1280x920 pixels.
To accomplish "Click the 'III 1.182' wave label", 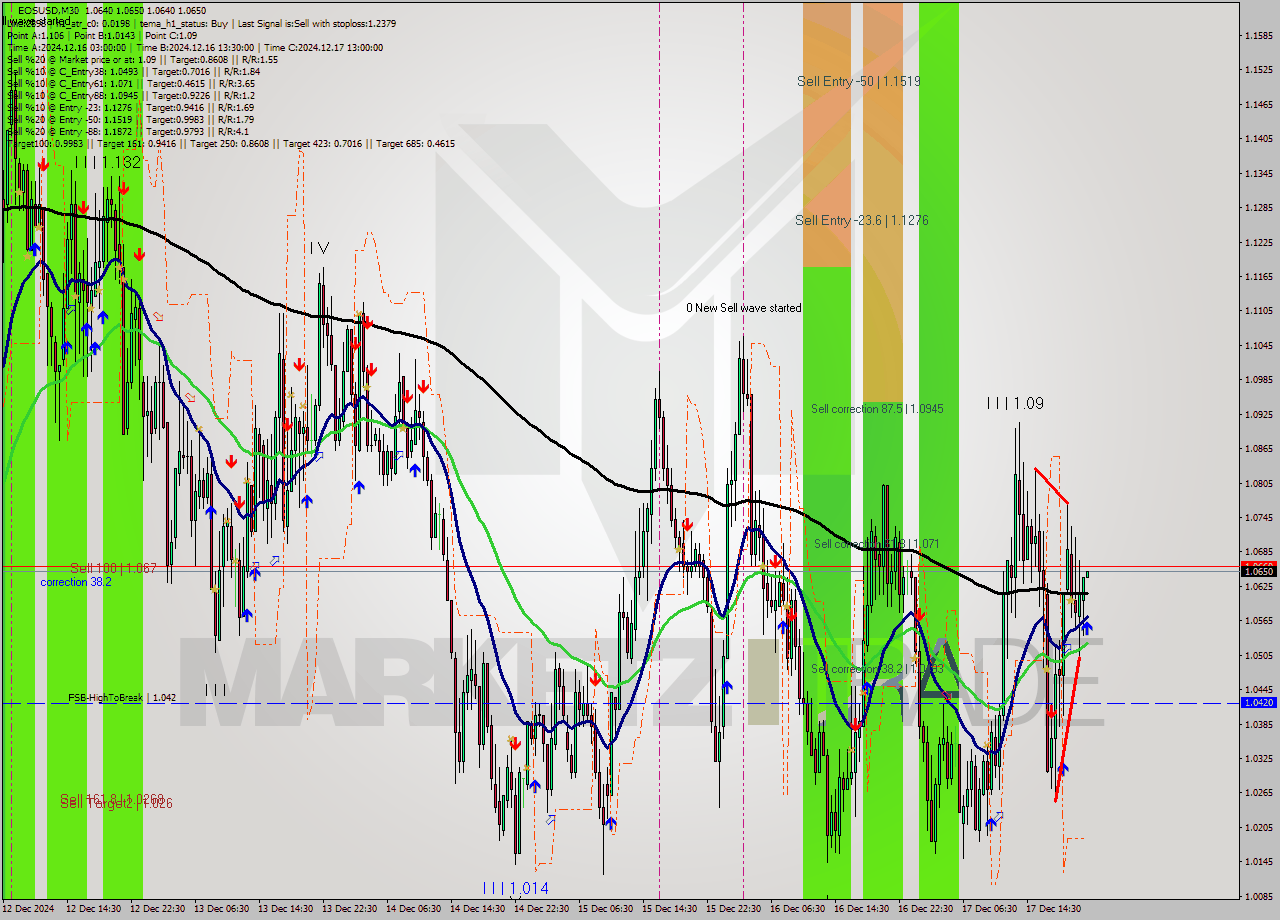I will click(x=108, y=162).
